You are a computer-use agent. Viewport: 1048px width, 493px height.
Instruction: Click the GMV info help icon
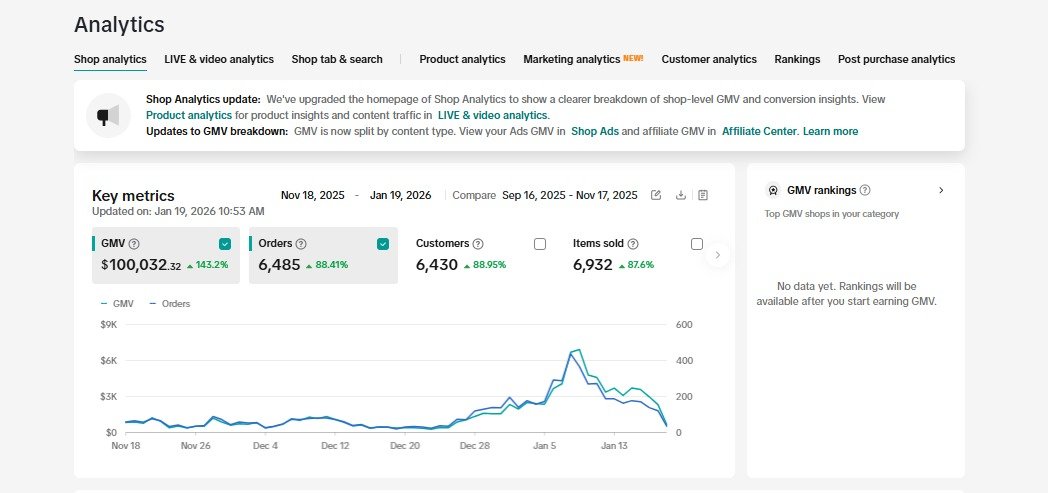point(134,244)
